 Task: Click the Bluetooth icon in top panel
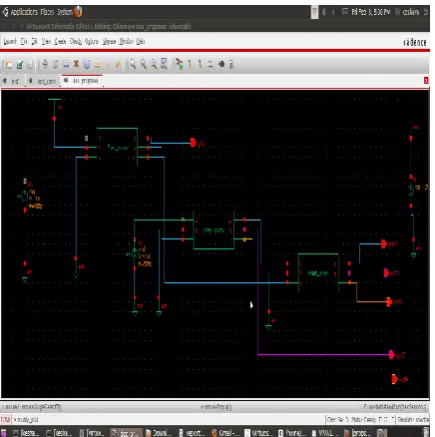tap(323, 12)
